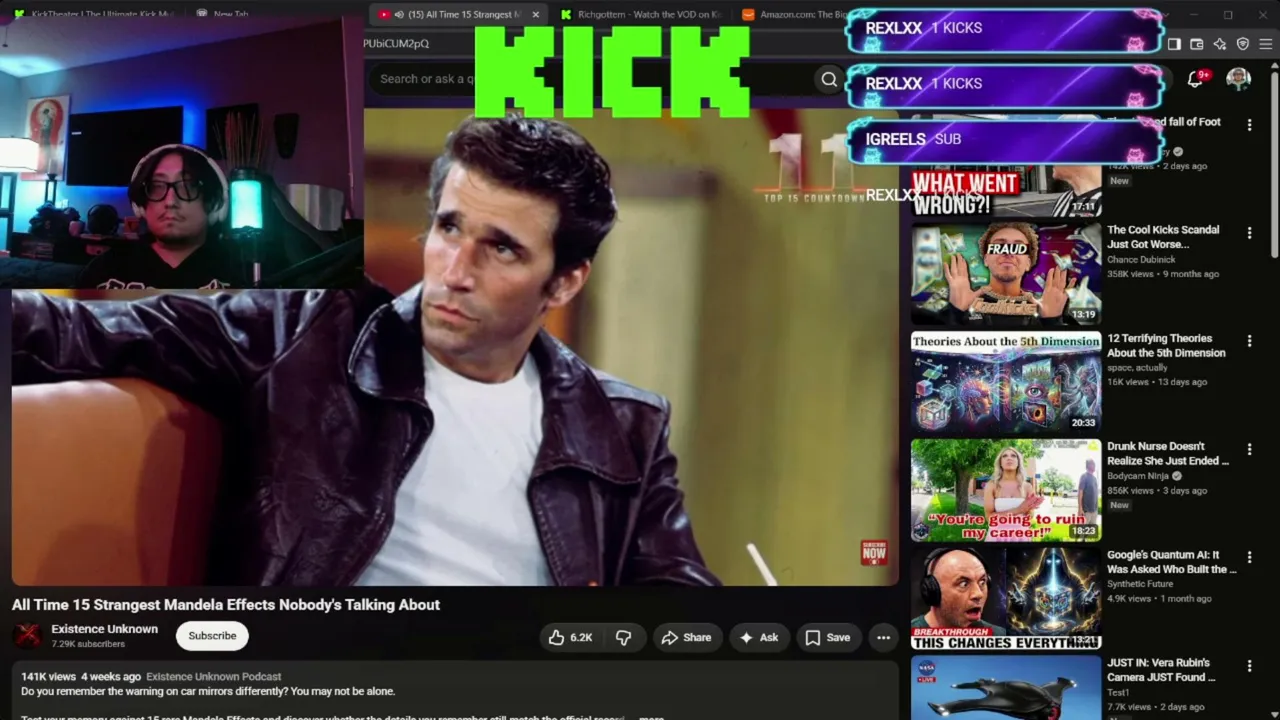Switch to the Amazon.com tab
Image resolution: width=1280 pixels, height=720 pixels.
click(797, 15)
